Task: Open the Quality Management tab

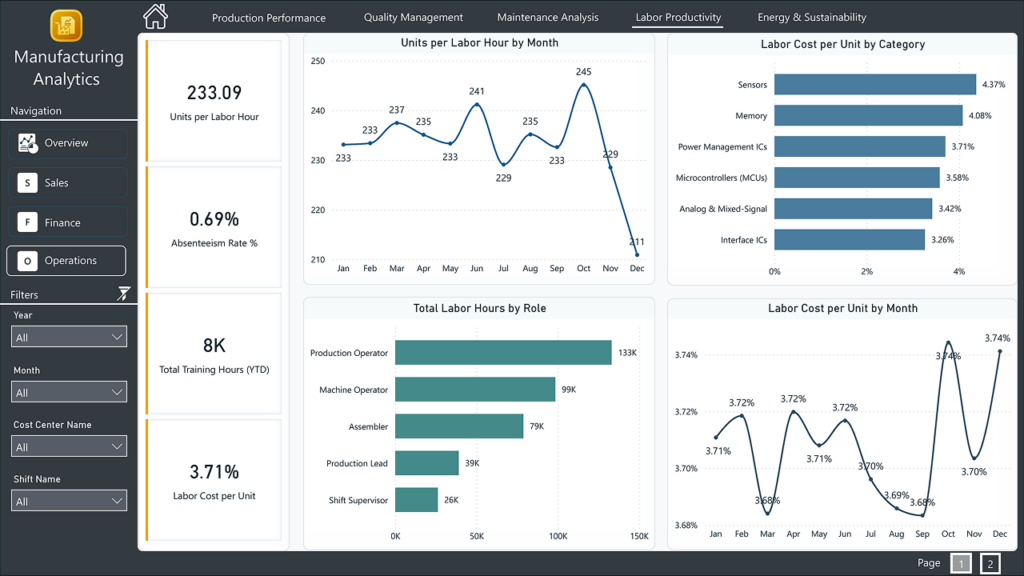Action: (x=413, y=18)
